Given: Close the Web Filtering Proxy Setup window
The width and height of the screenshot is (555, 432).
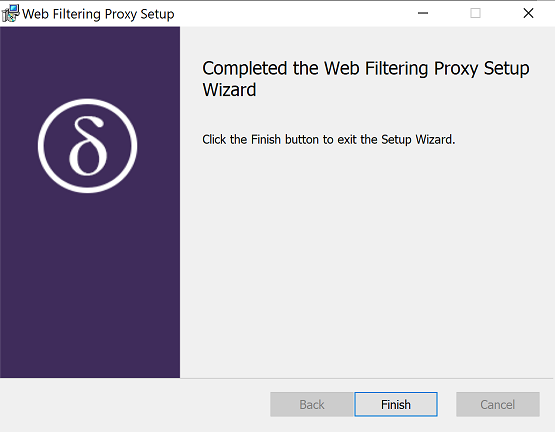Looking at the screenshot, I should (528, 13).
